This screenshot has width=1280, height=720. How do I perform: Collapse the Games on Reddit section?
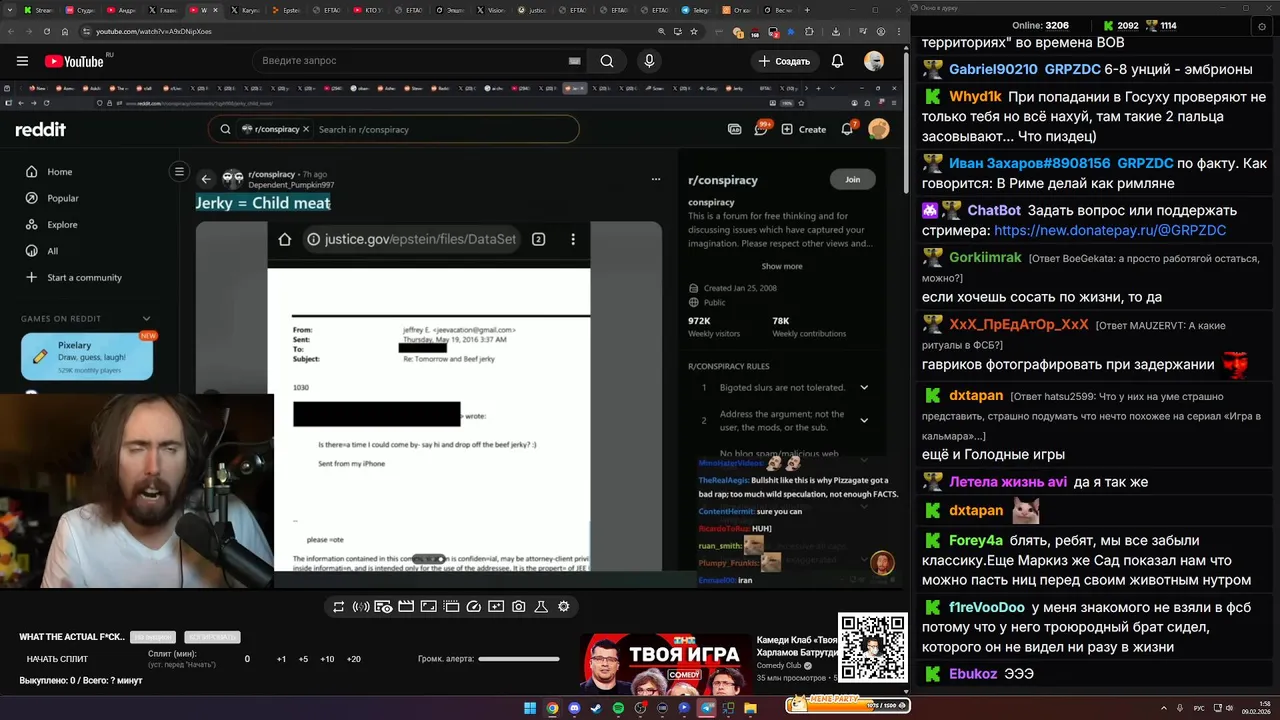(x=146, y=319)
